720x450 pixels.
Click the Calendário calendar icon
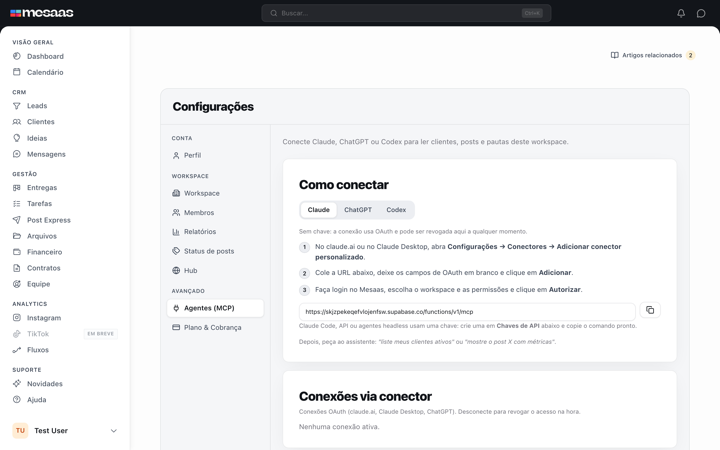coord(17,72)
